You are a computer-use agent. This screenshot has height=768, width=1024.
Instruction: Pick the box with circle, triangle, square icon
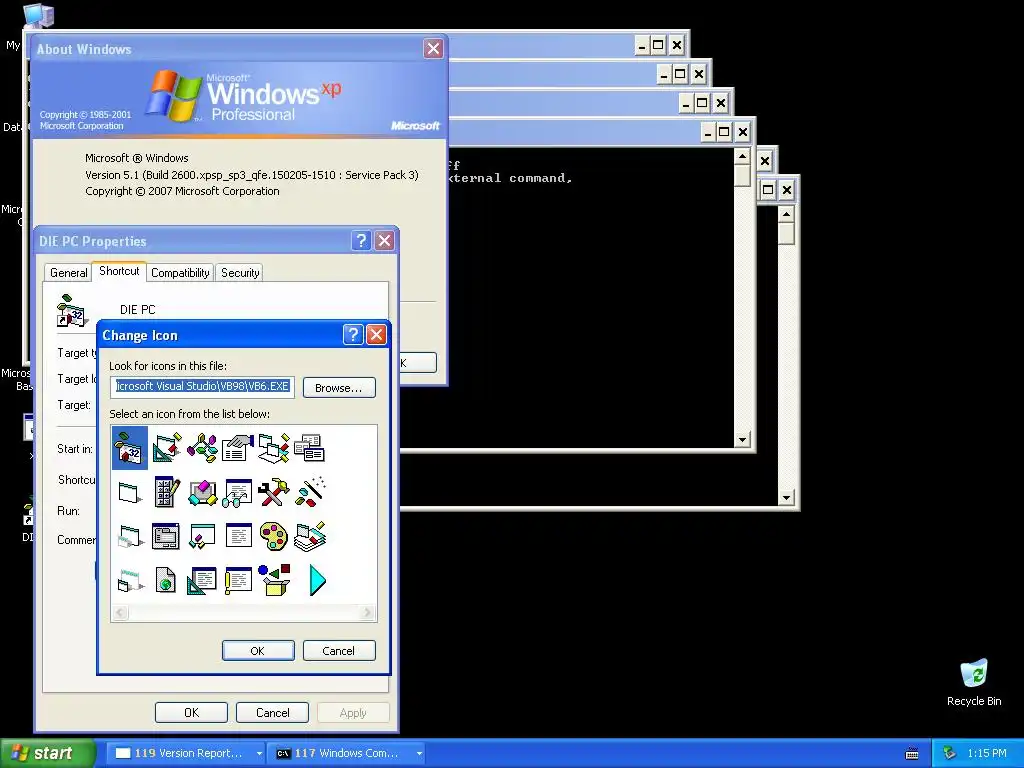click(274, 580)
